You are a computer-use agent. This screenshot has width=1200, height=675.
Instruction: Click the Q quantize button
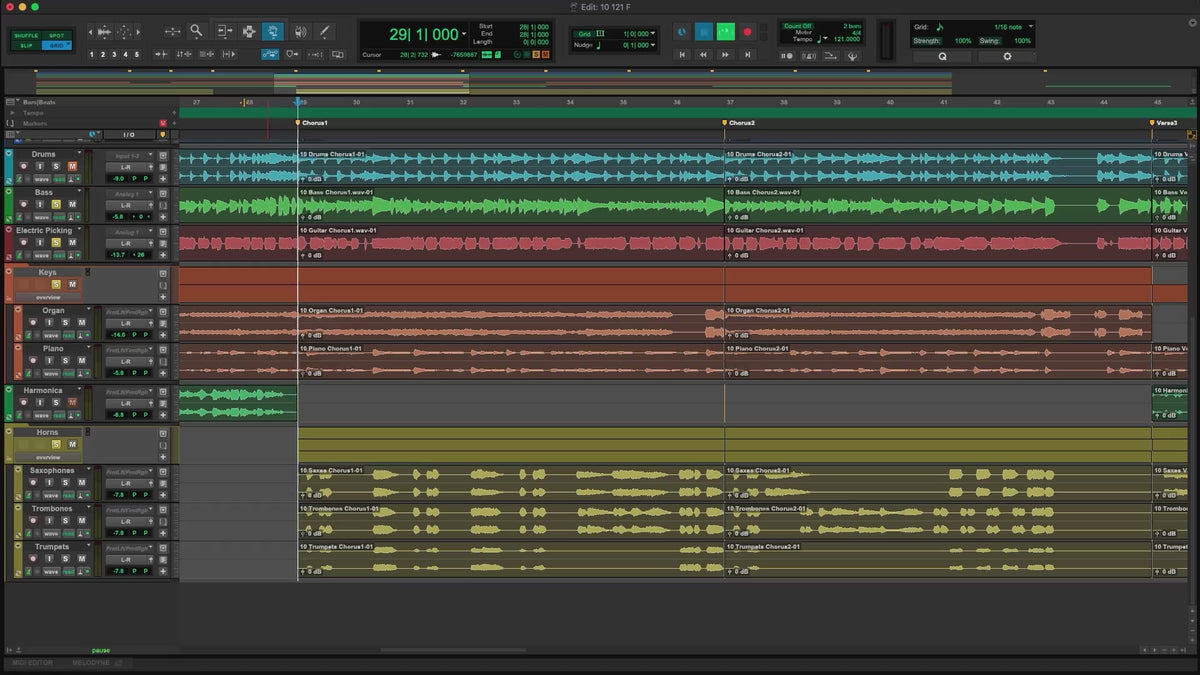pos(942,57)
